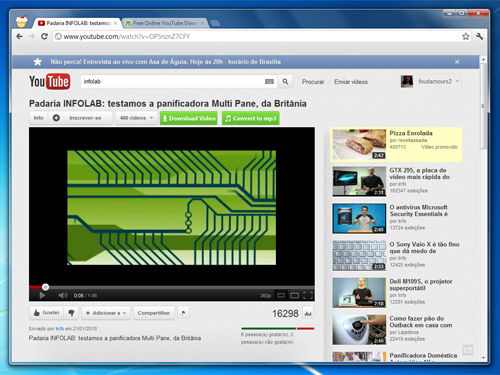Flag the video with the flag icon
Viewport: 500px width, 375px height.
tap(183, 313)
